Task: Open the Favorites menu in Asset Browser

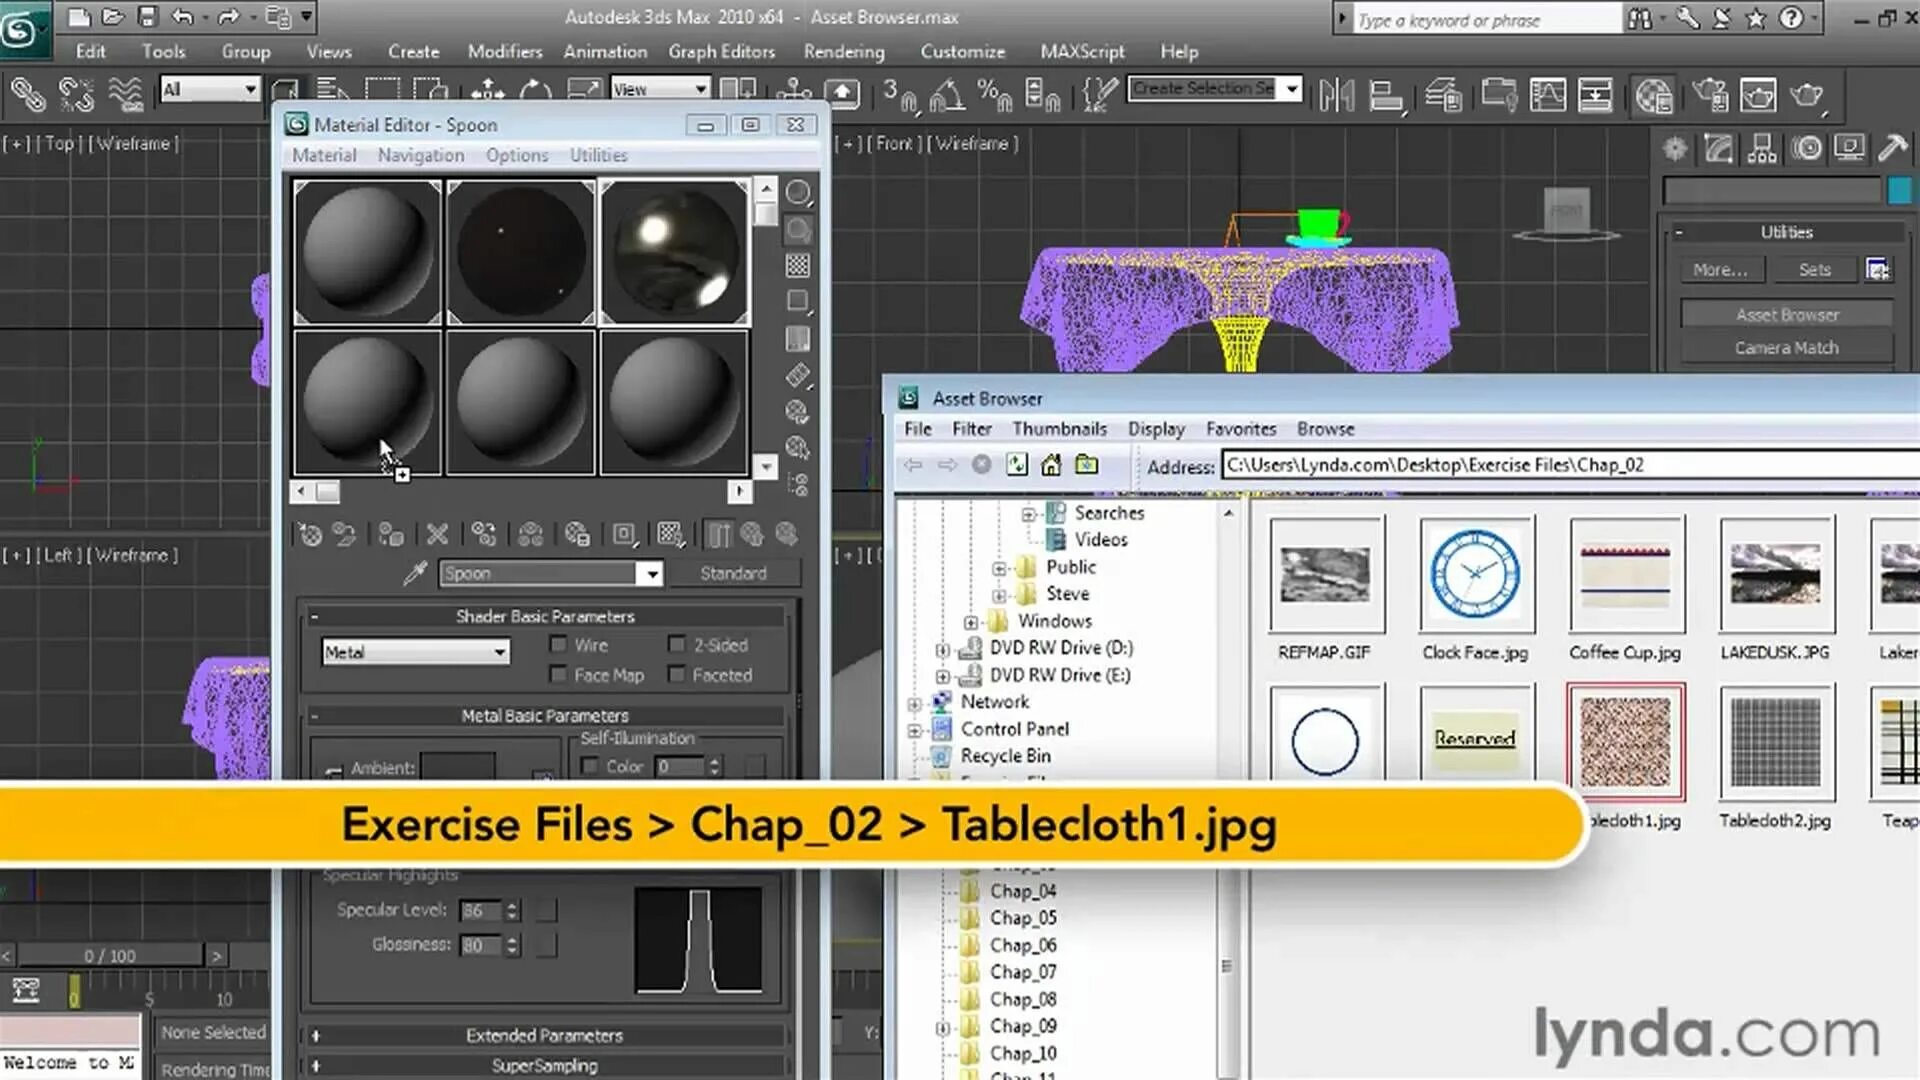Action: click(1240, 429)
